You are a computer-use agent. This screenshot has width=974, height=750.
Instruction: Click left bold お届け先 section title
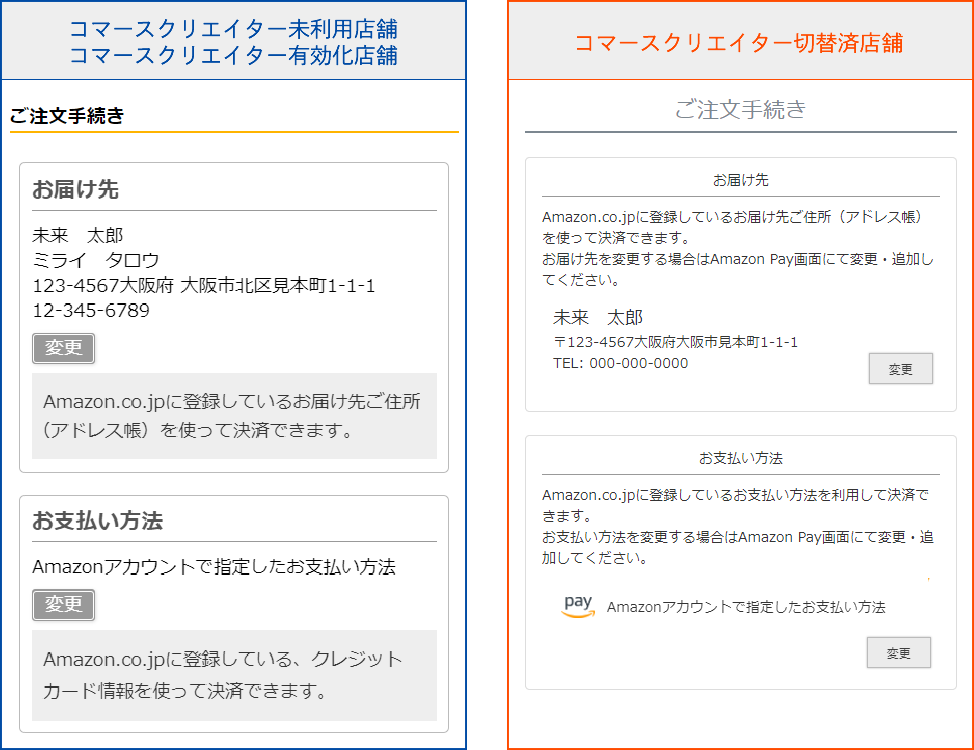(x=75, y=190)
